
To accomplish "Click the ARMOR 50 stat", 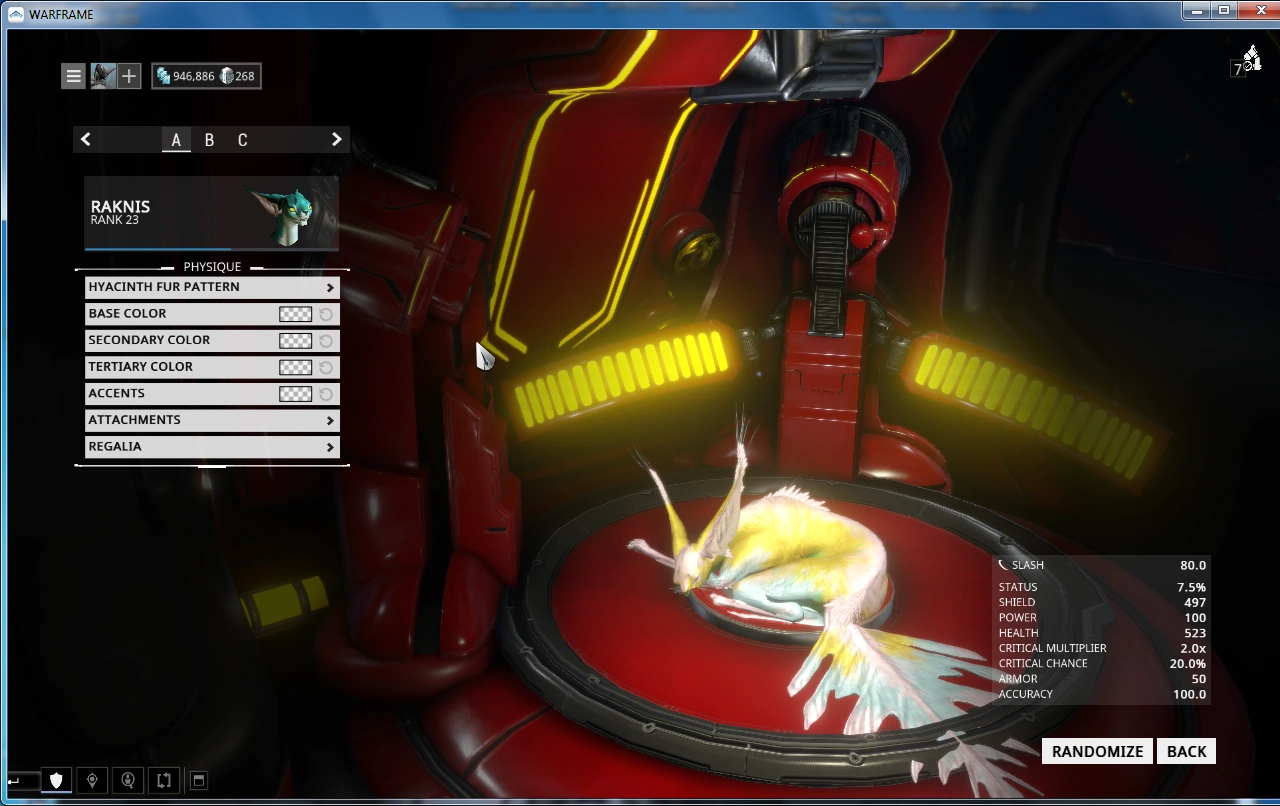I will point(1101,679).
